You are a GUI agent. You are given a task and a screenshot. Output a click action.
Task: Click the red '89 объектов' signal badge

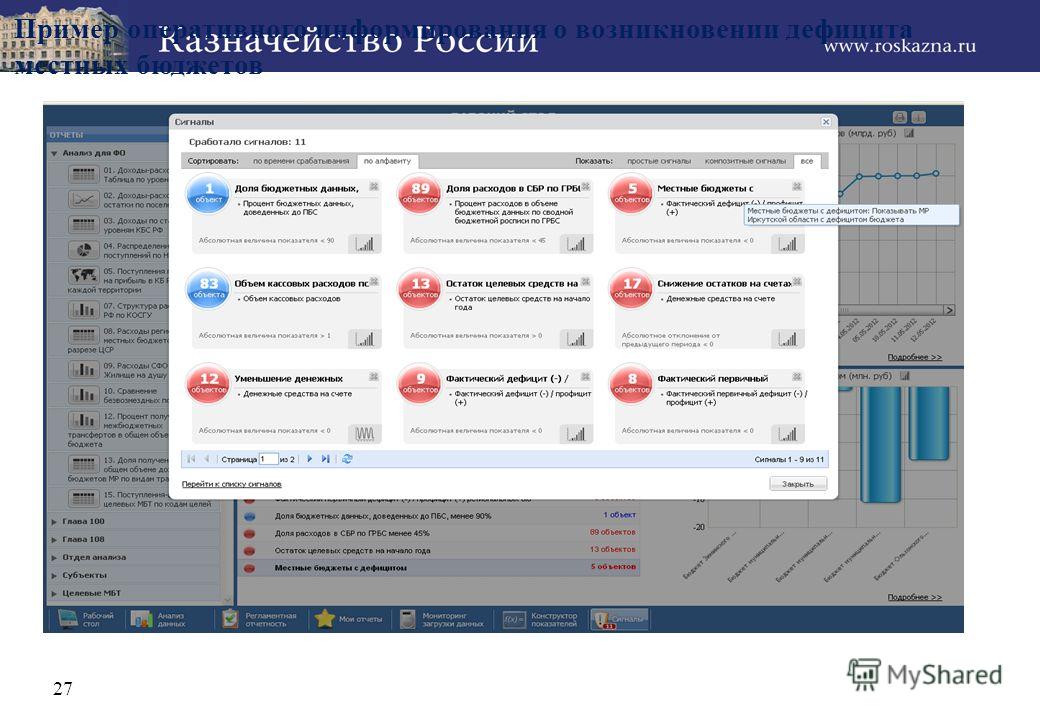(x=420, y=193)
